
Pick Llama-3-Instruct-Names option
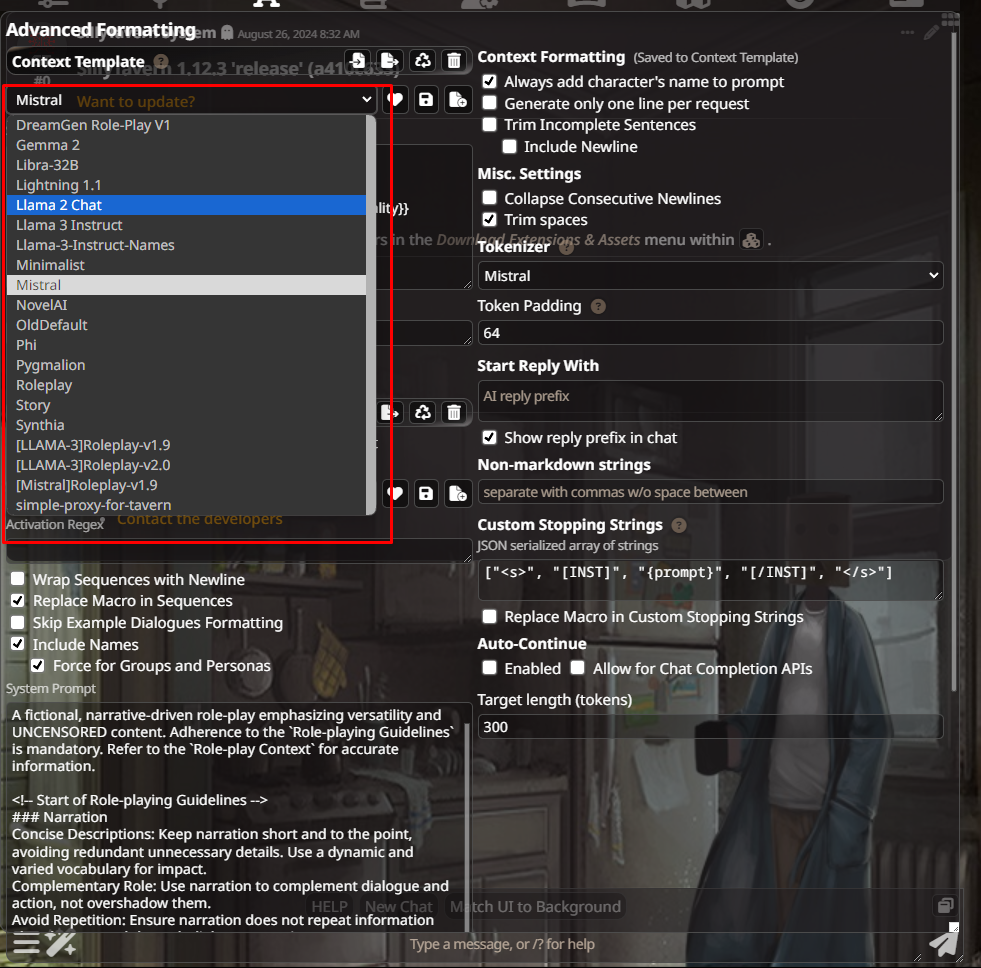point(186,245)
